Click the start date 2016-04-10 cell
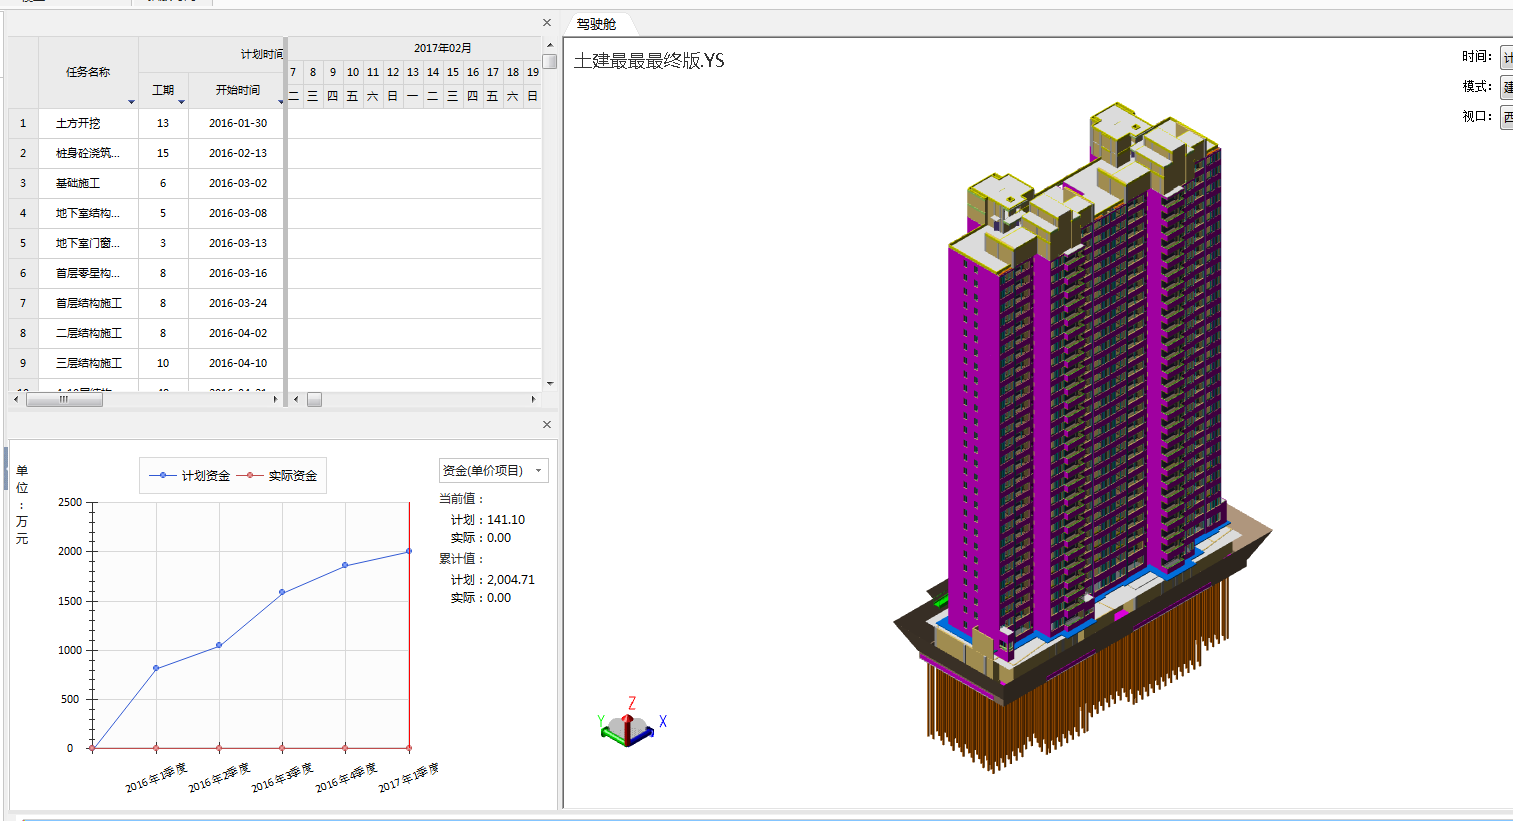The height and width of the screenshot is (821, 1513). pos(237,363)
